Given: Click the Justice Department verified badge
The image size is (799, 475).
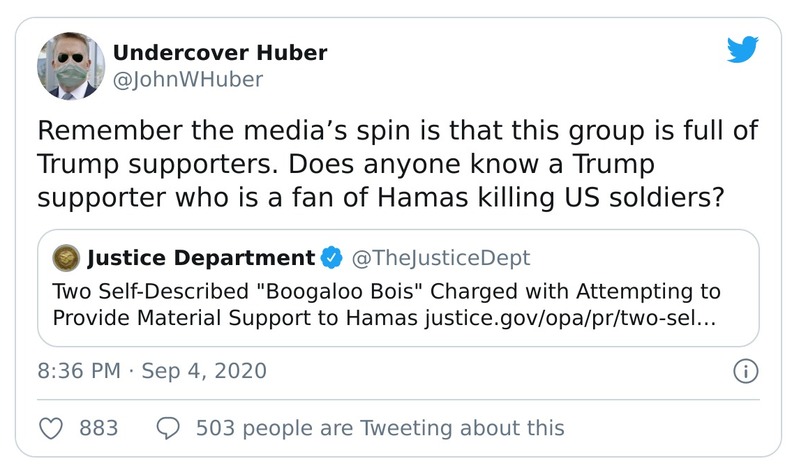Looking at the screenshot, I should click(330, 258).
